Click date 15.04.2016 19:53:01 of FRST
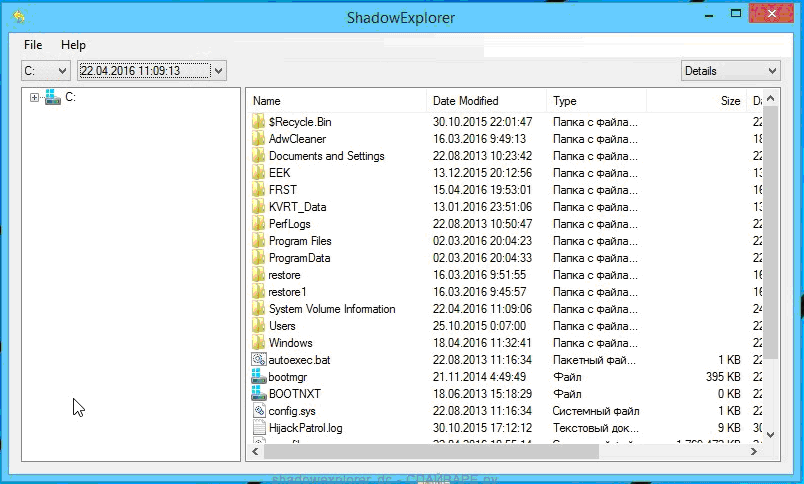The image size is (804, 484). [482, 190]
